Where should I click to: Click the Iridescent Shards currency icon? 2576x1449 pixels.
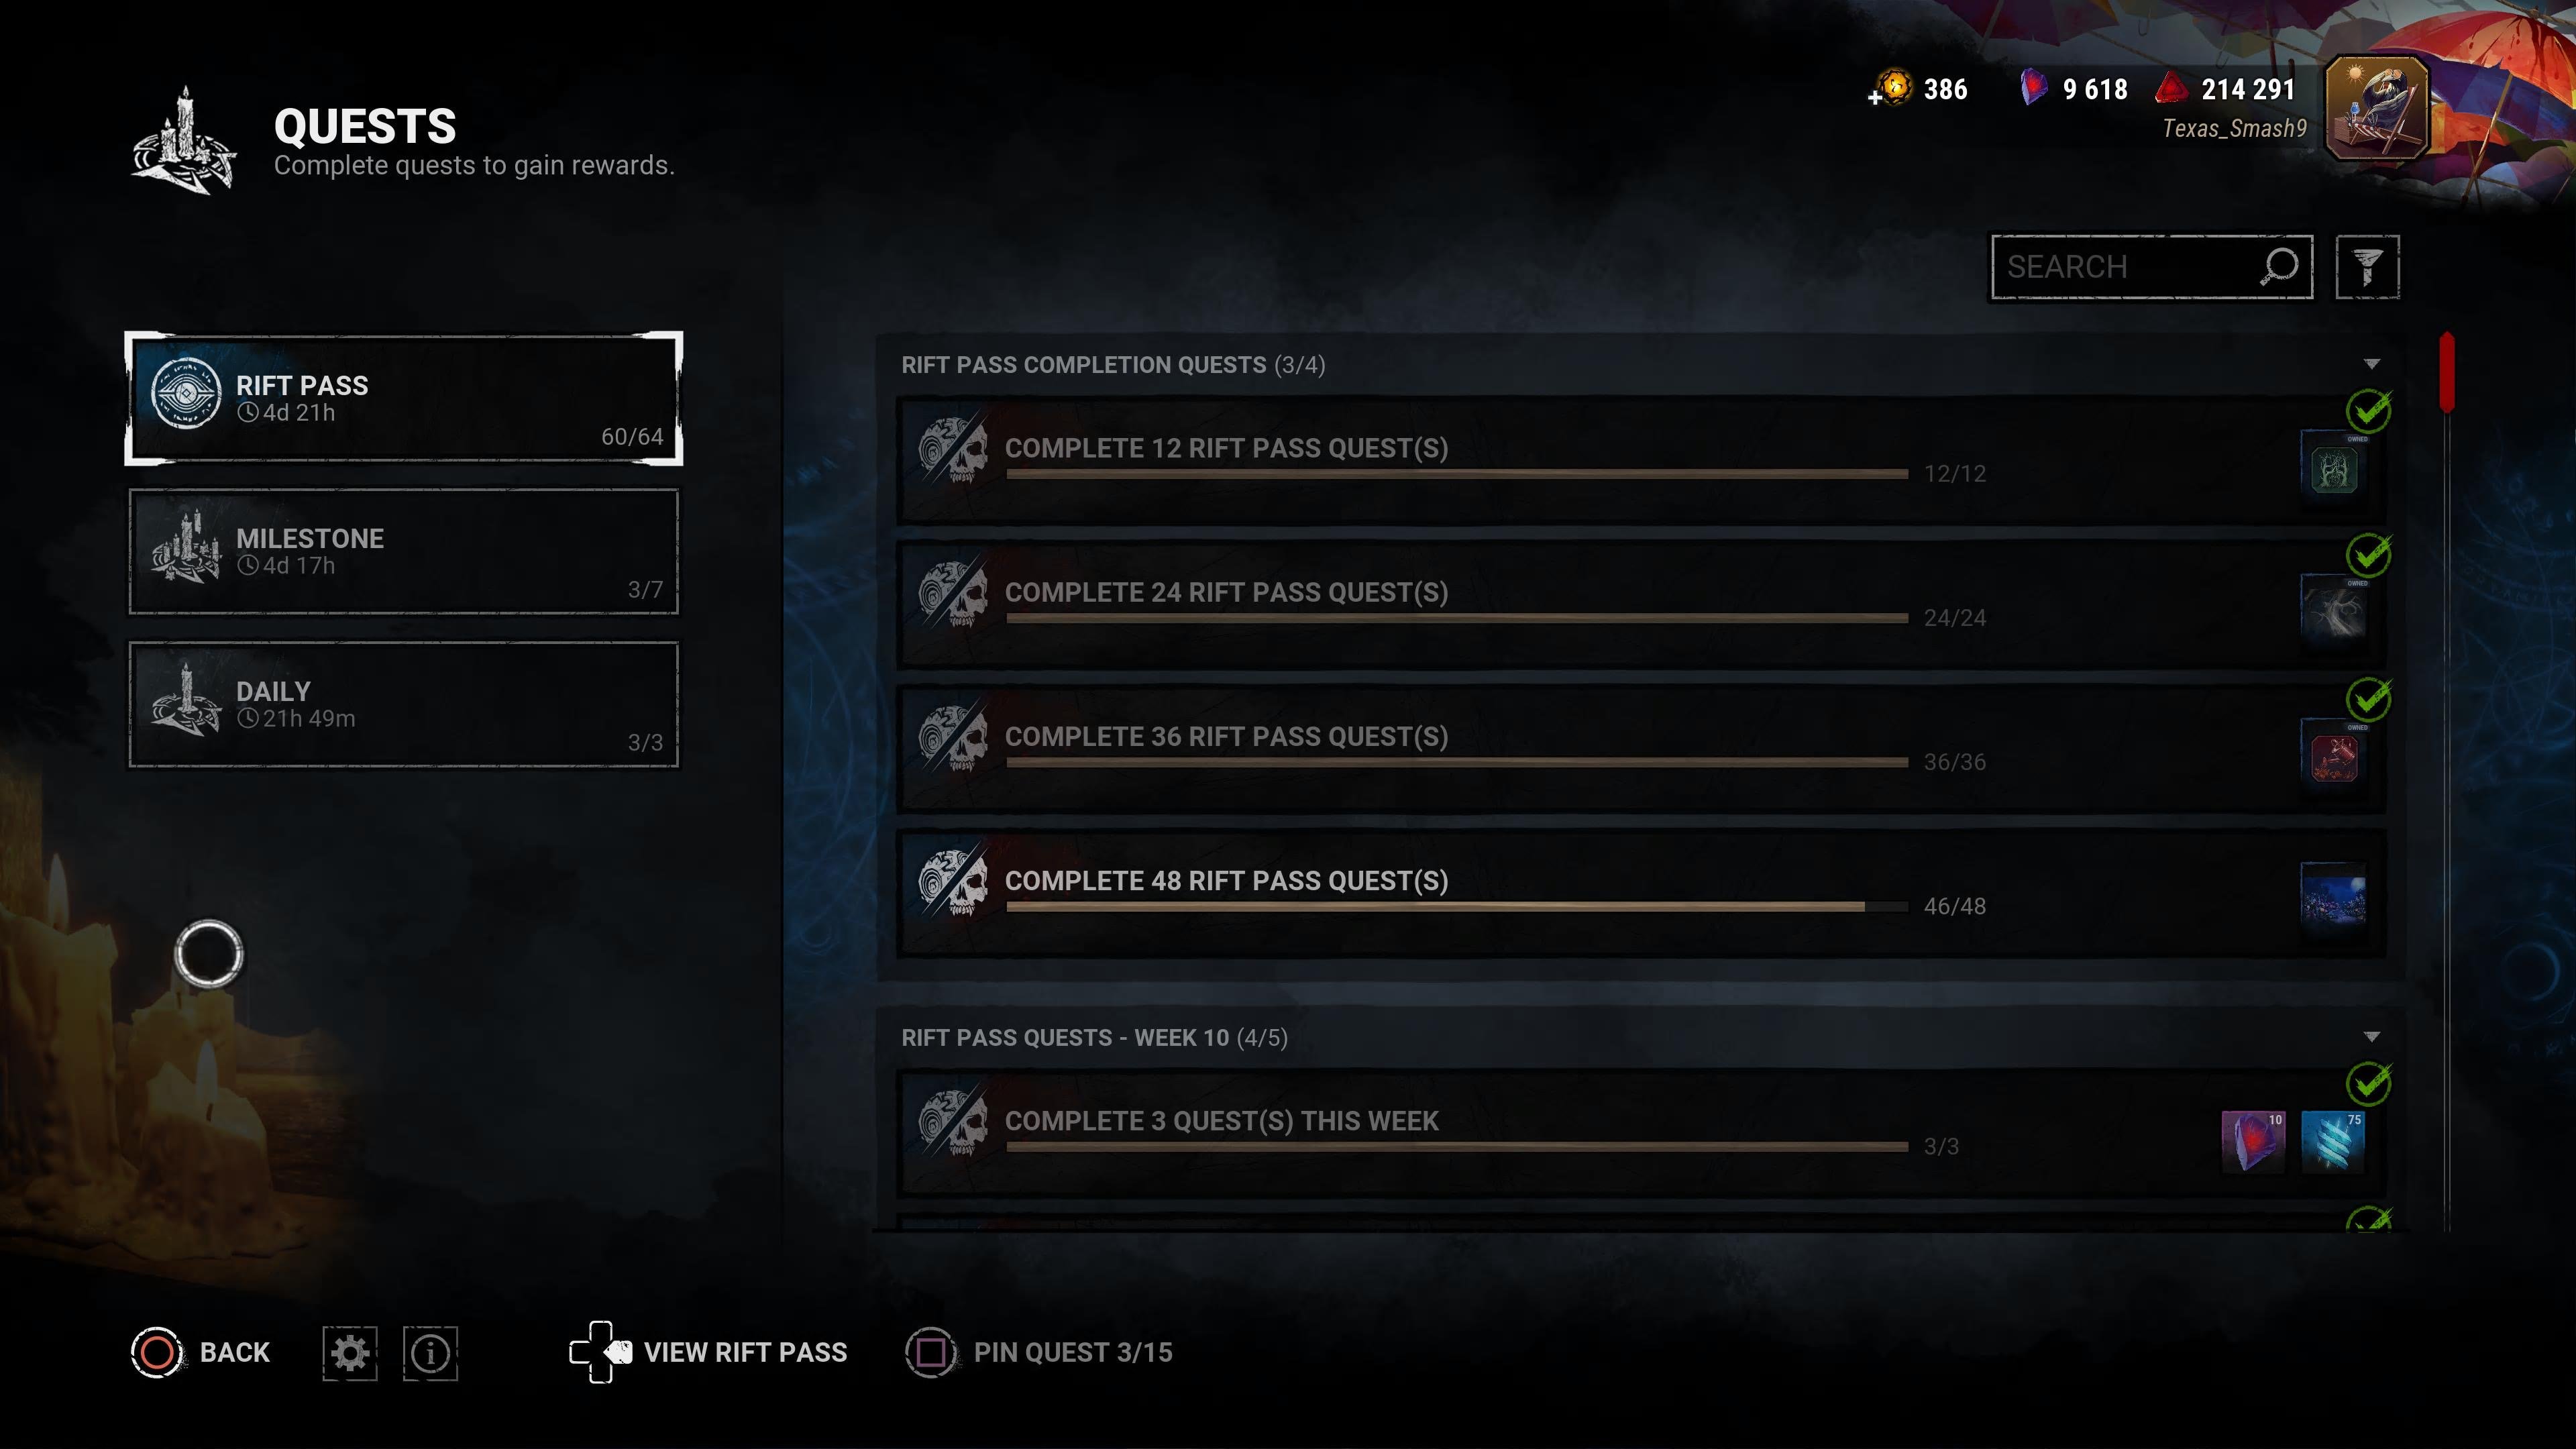(2034, 88)
